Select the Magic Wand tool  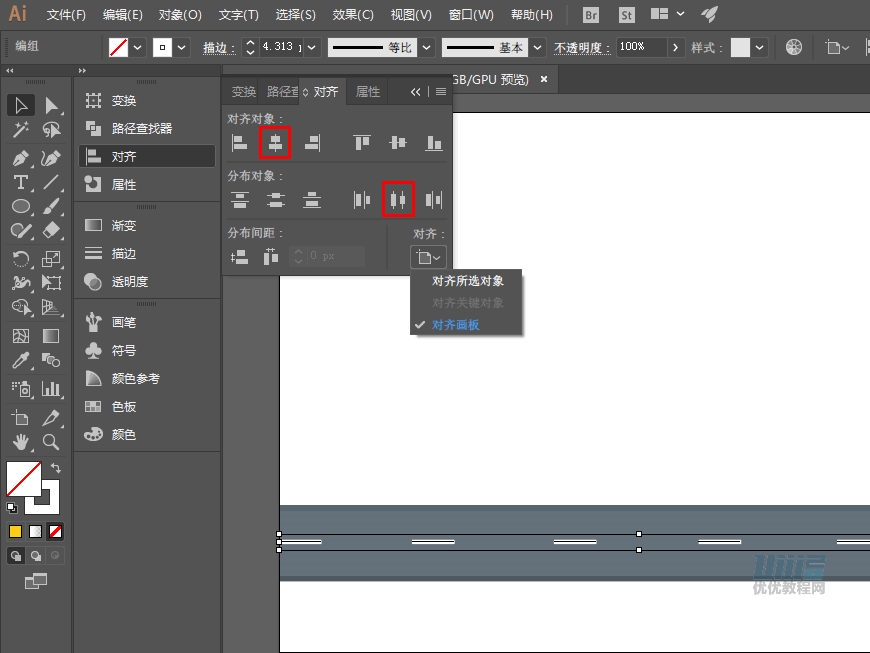point(21,131)
